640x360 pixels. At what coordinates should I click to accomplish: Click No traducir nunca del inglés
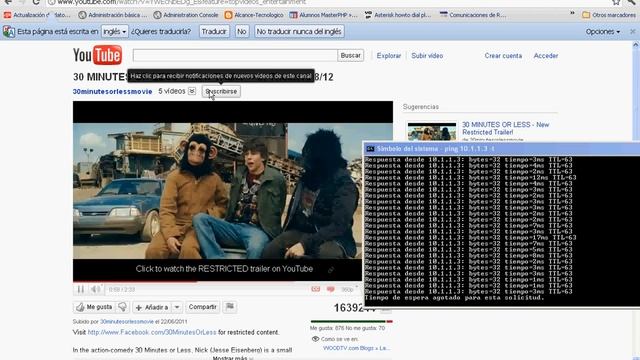click(299, 31)
